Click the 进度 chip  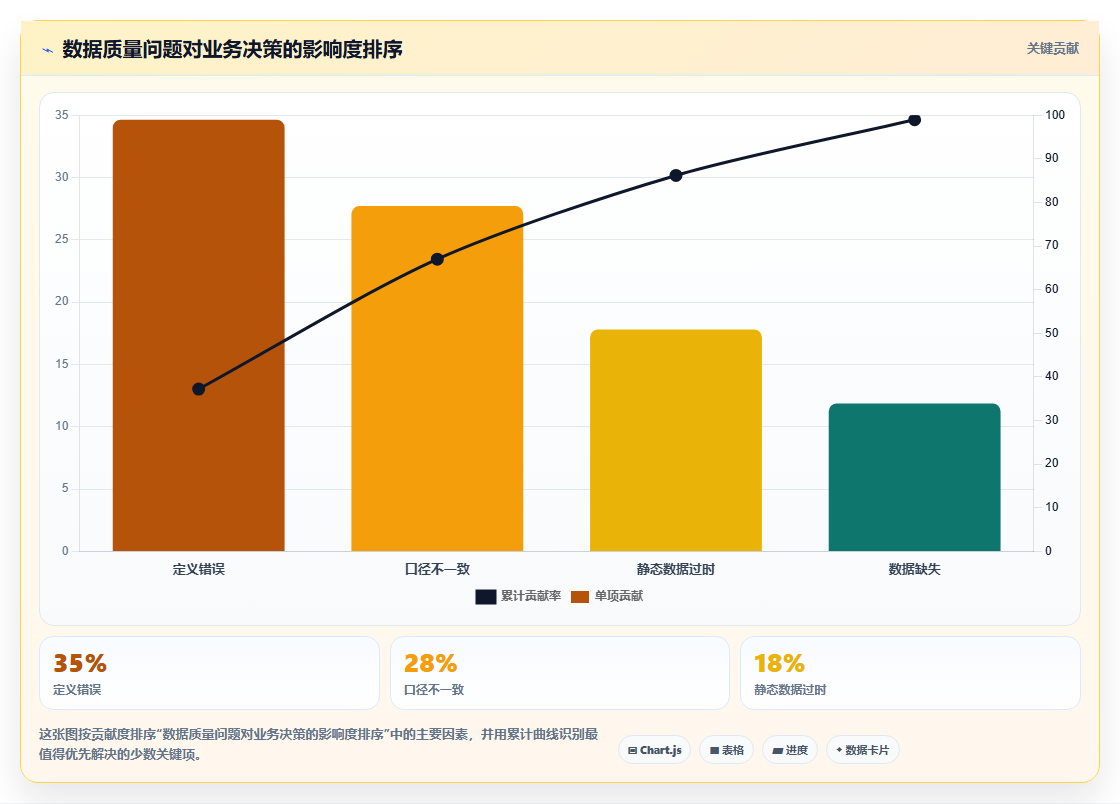point(790,750)
